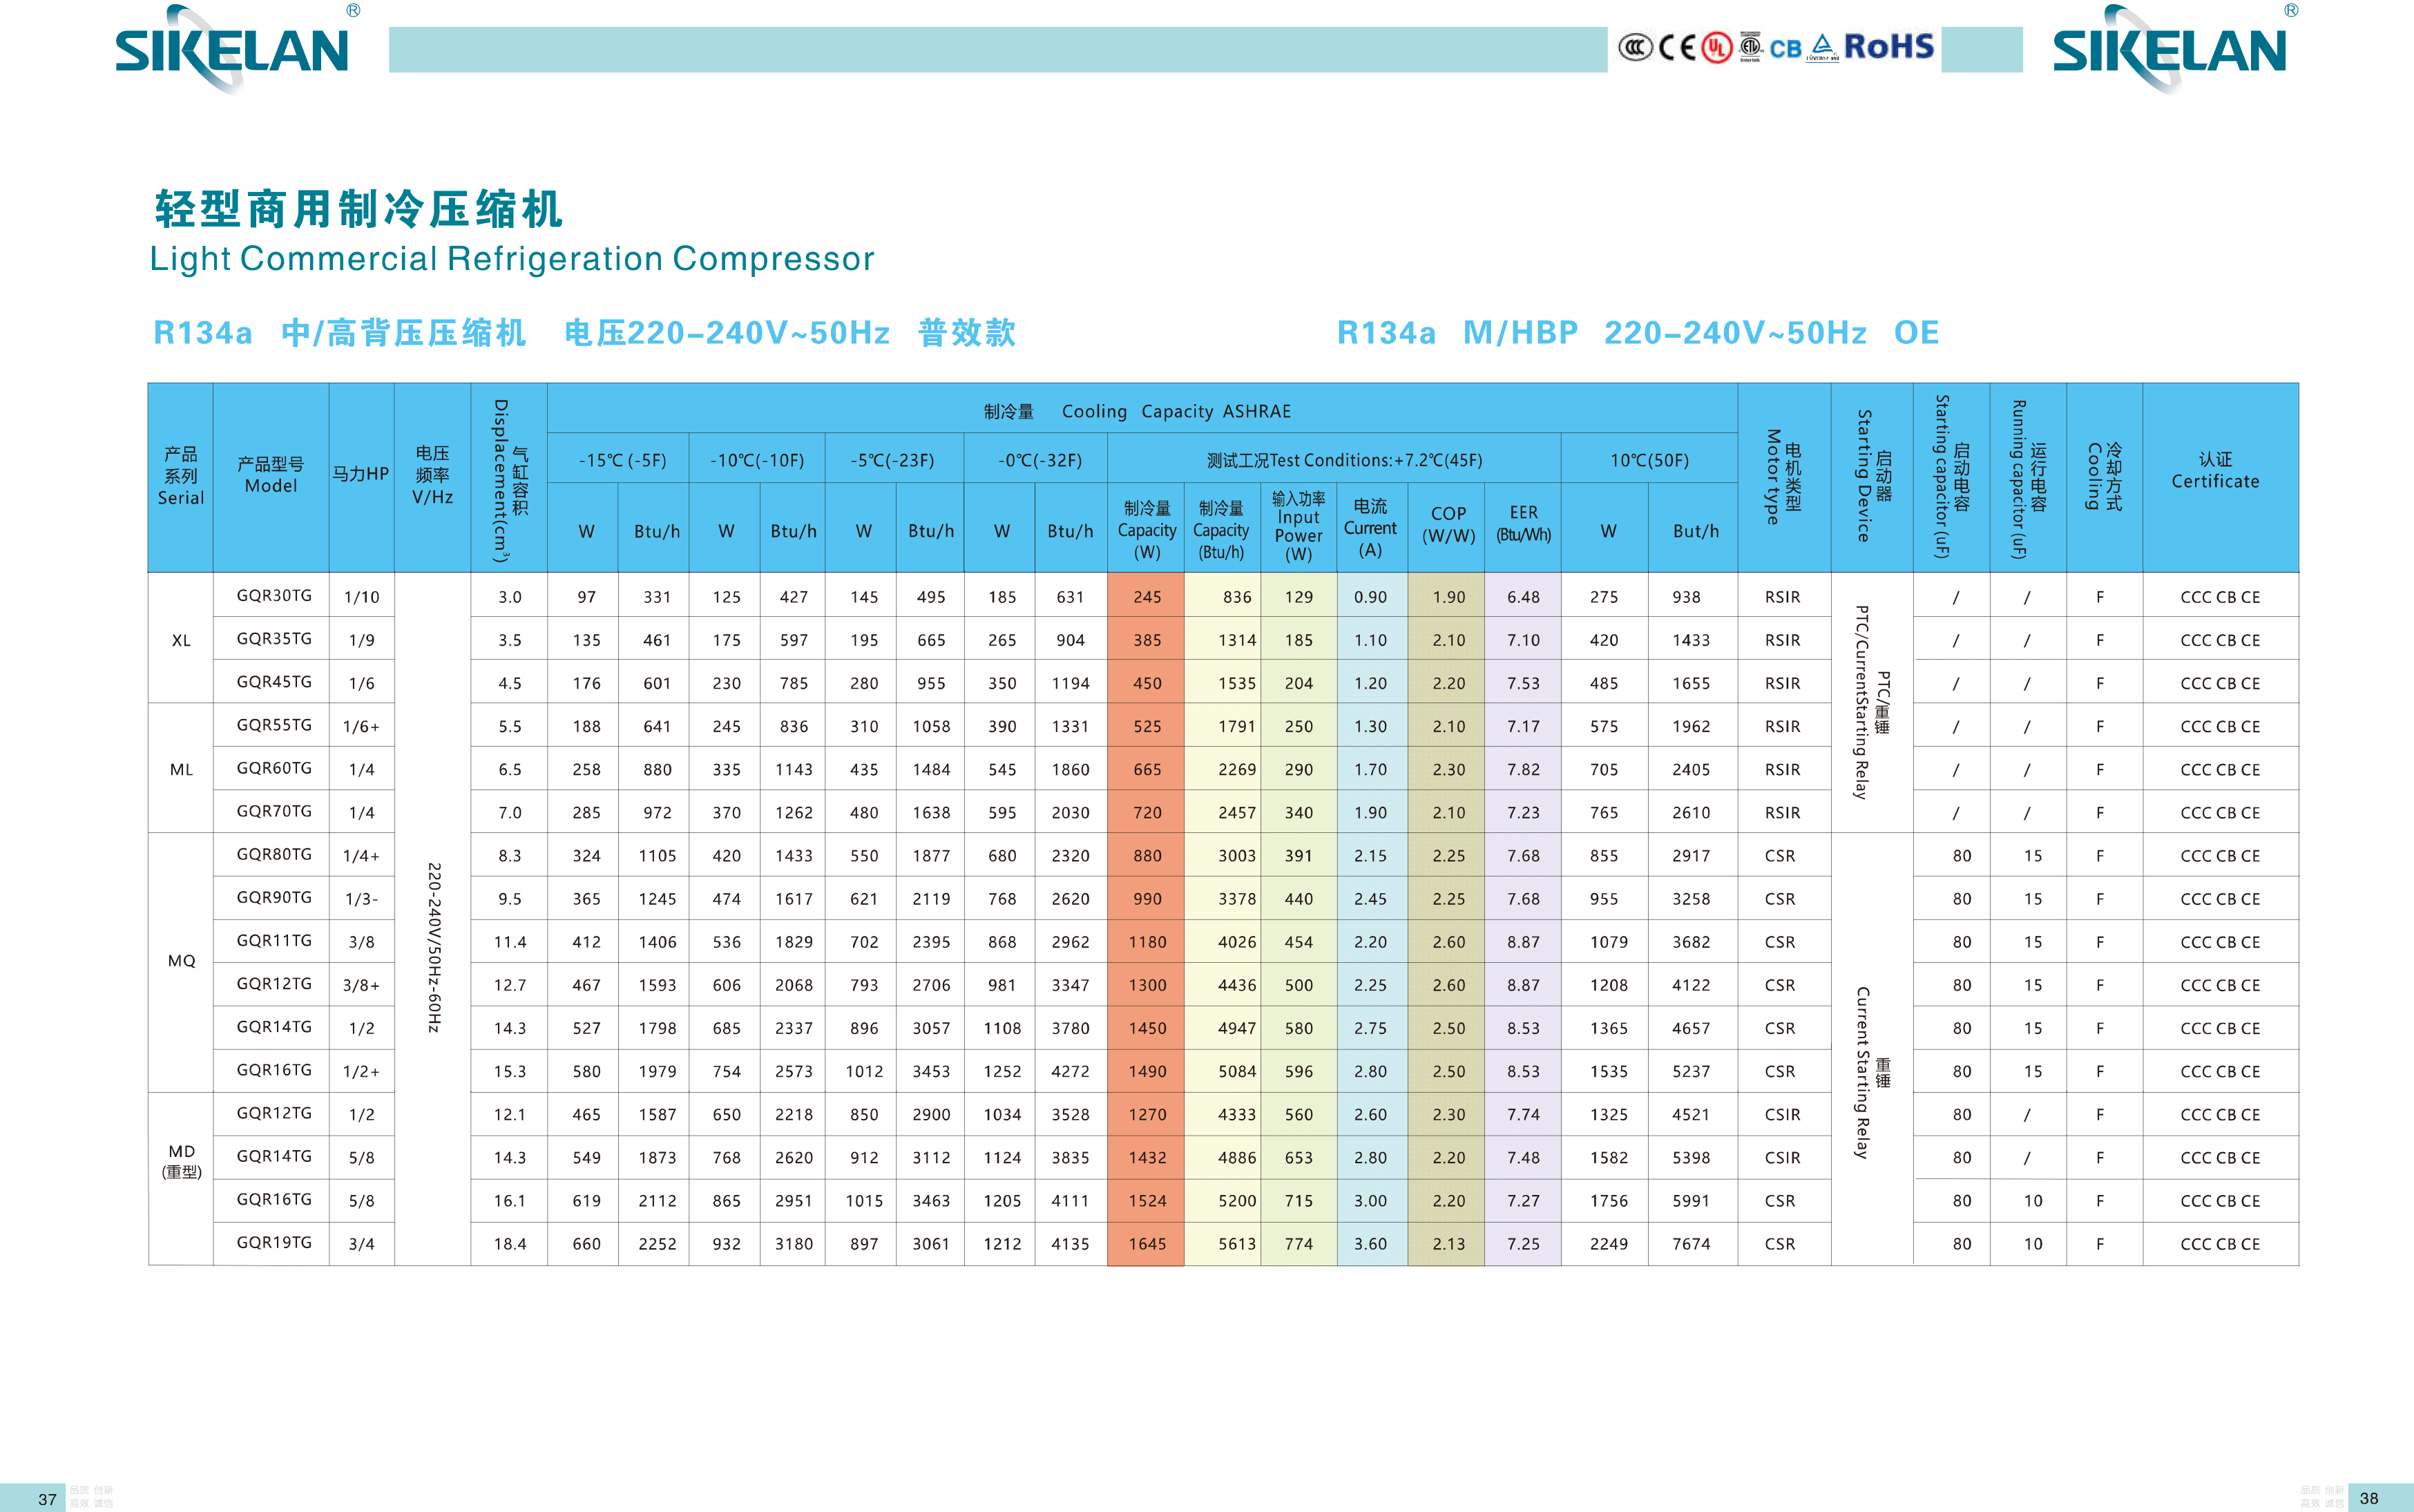Click the CE mark logo
The image size is (2414, 1512).
click(1678, 47)
